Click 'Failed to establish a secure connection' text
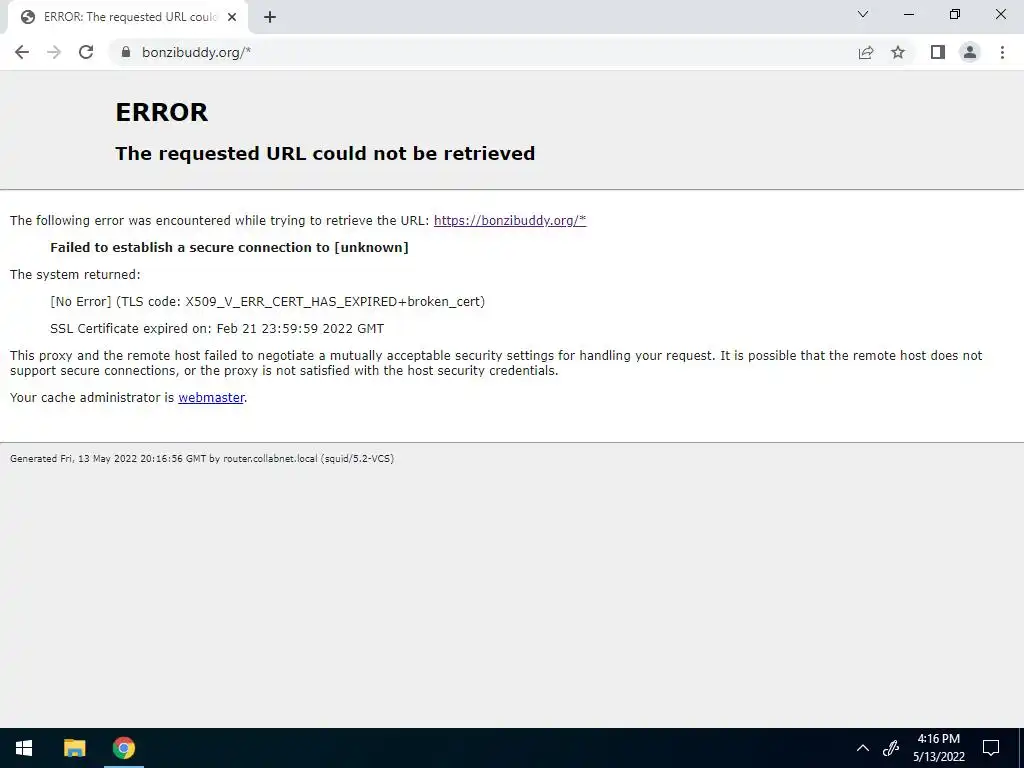This screenshot has height=768, width=1024. (229, 248)
